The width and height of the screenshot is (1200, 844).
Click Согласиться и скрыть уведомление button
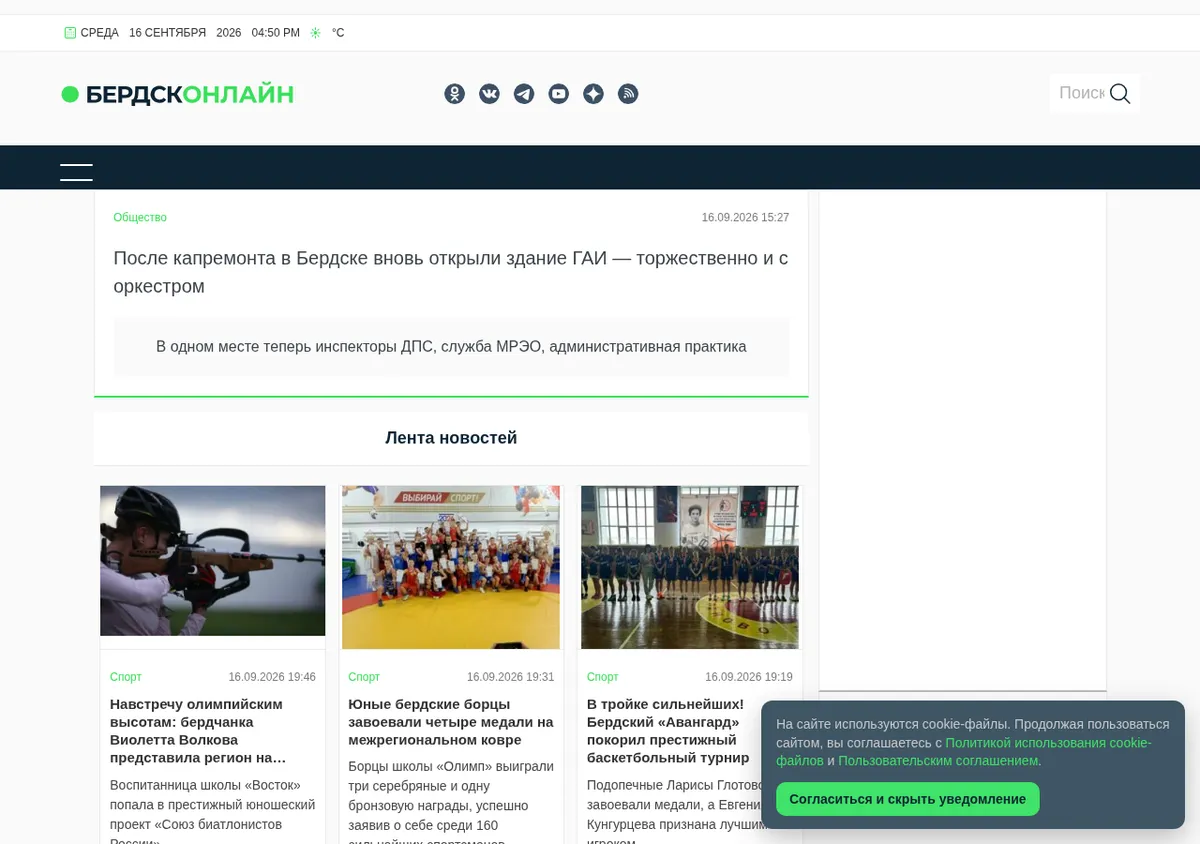[908, 799]
